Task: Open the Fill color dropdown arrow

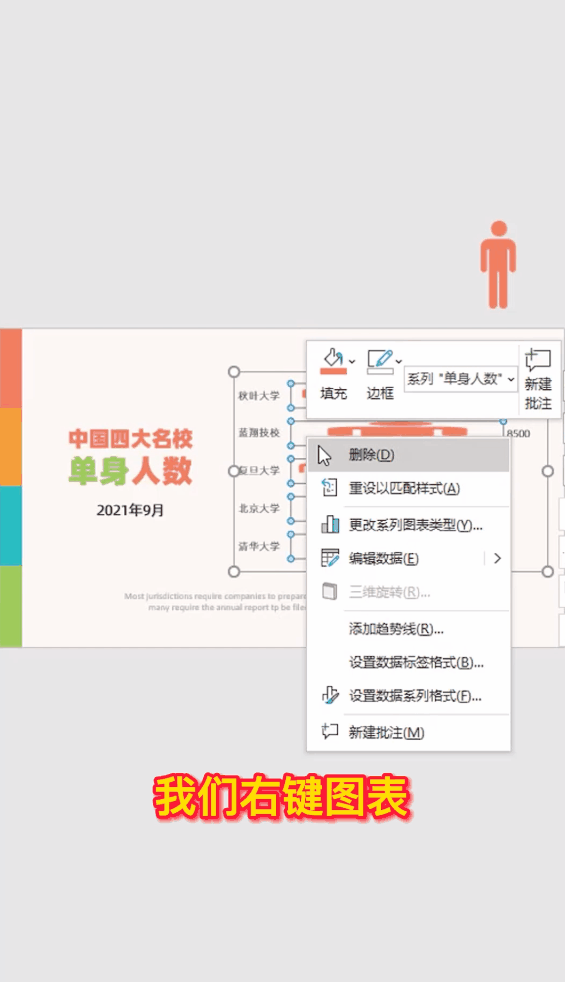Action: coord(352,361)
